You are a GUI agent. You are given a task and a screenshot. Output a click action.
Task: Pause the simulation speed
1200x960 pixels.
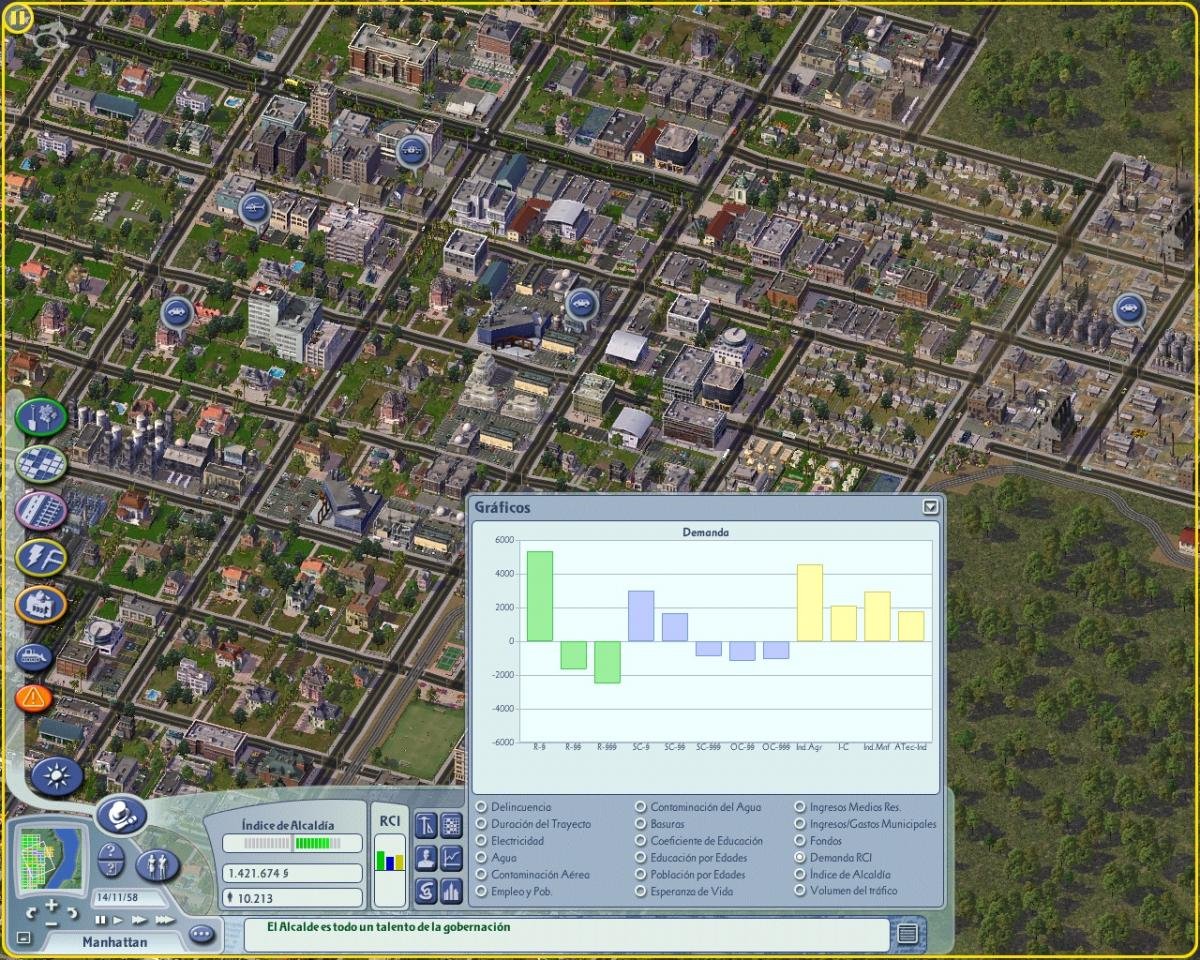pyautogui.click(x=101, y=919)
